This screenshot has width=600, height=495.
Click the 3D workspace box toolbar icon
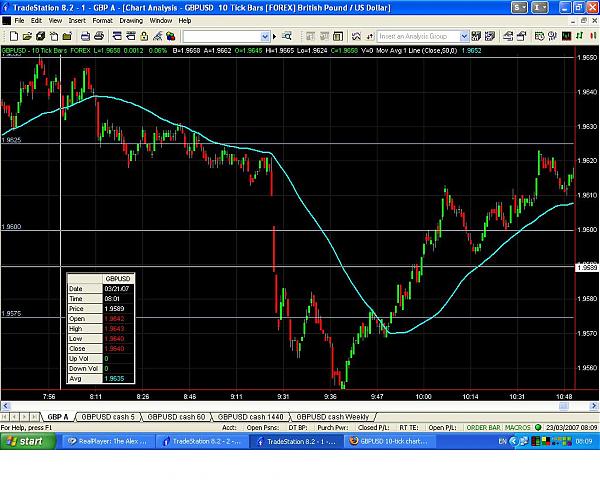[x=40, y=36]
